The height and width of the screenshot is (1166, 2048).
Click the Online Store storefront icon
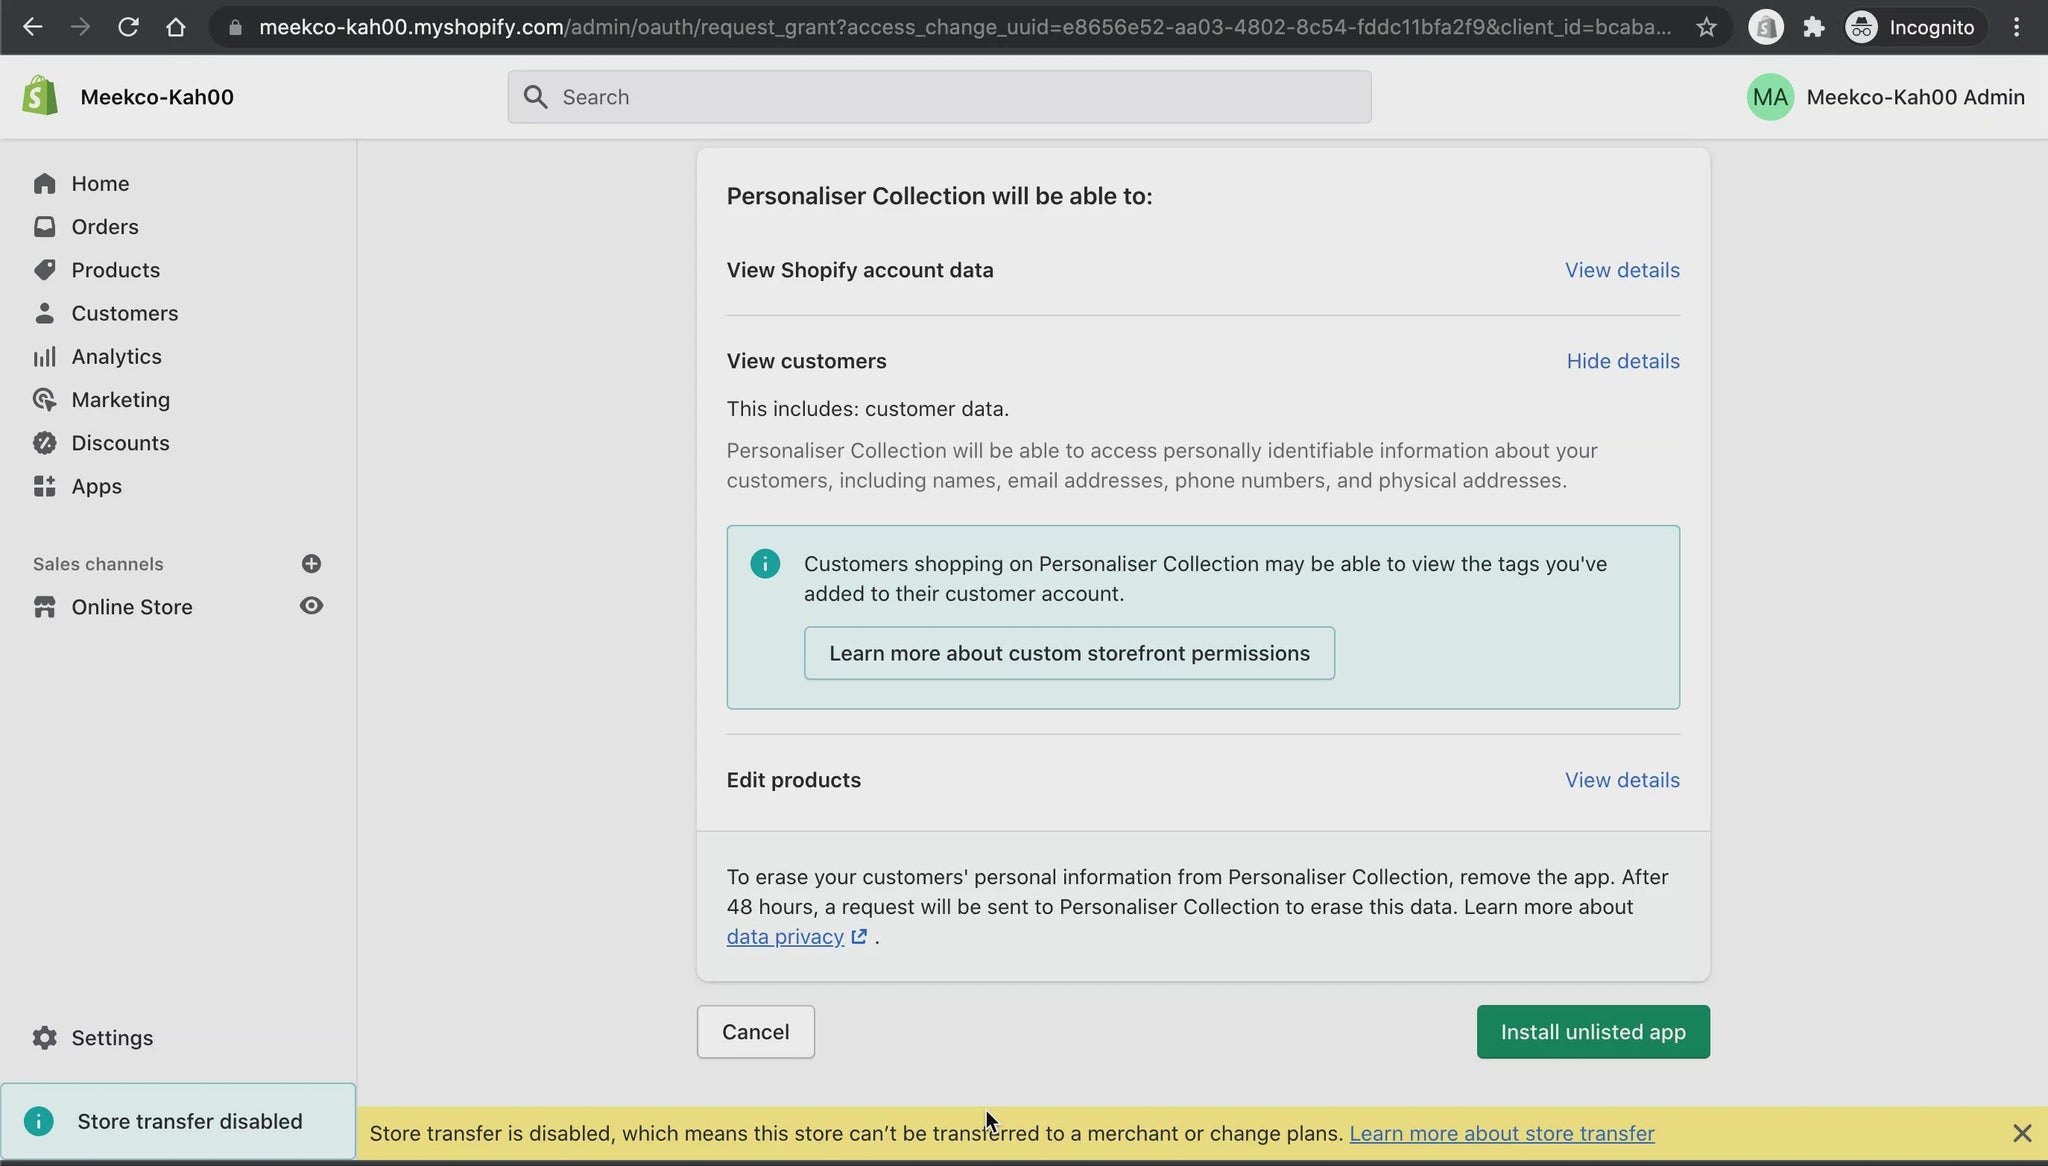tap(44, 607)
